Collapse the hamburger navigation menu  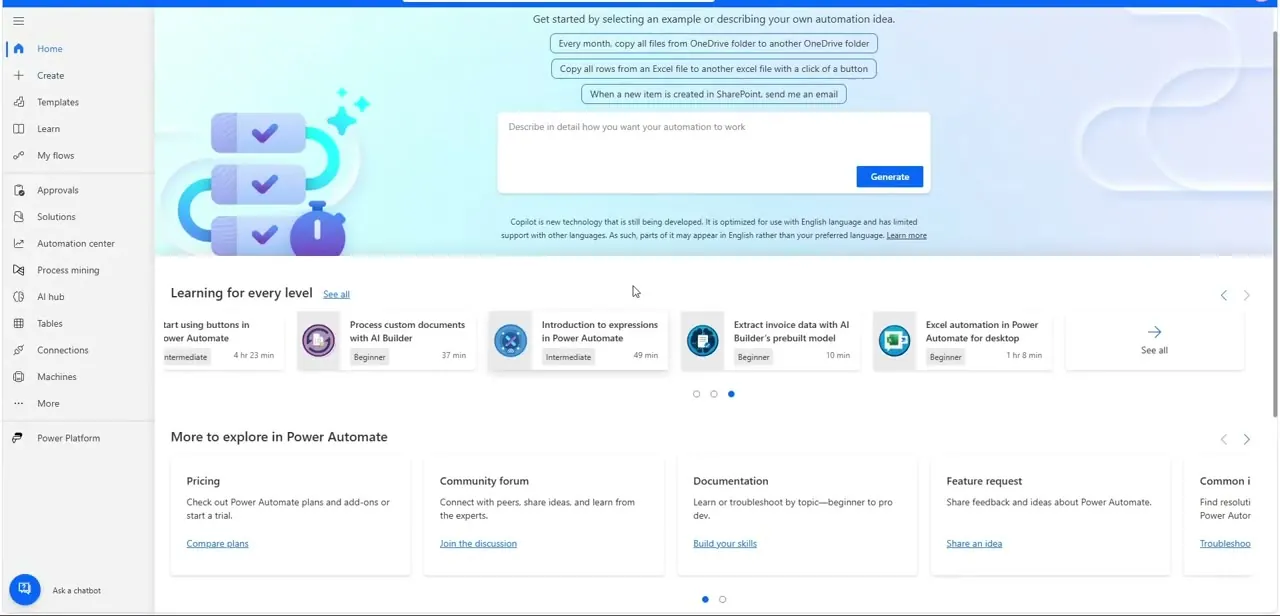pyautogui.click(x=18, y=21)
